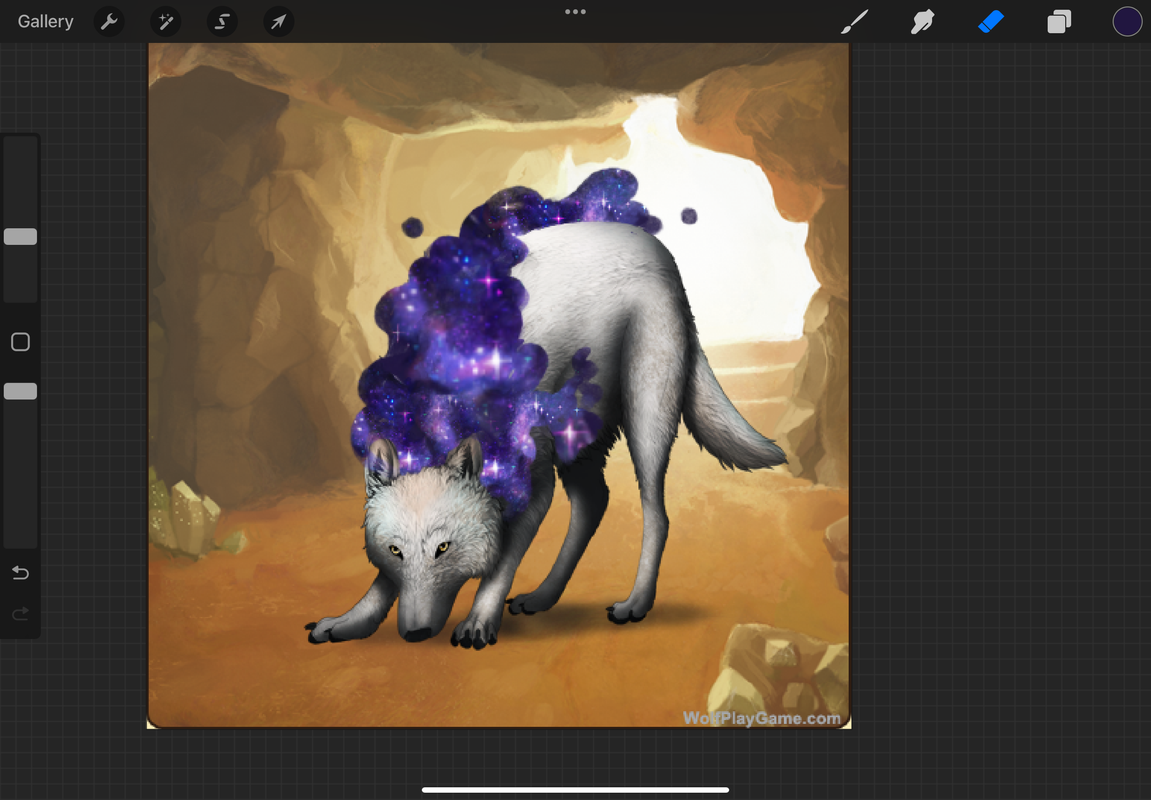Tap the square modify button on sidebar
This screenshot has height=800, width=1151.
click(x=21, y=342)
